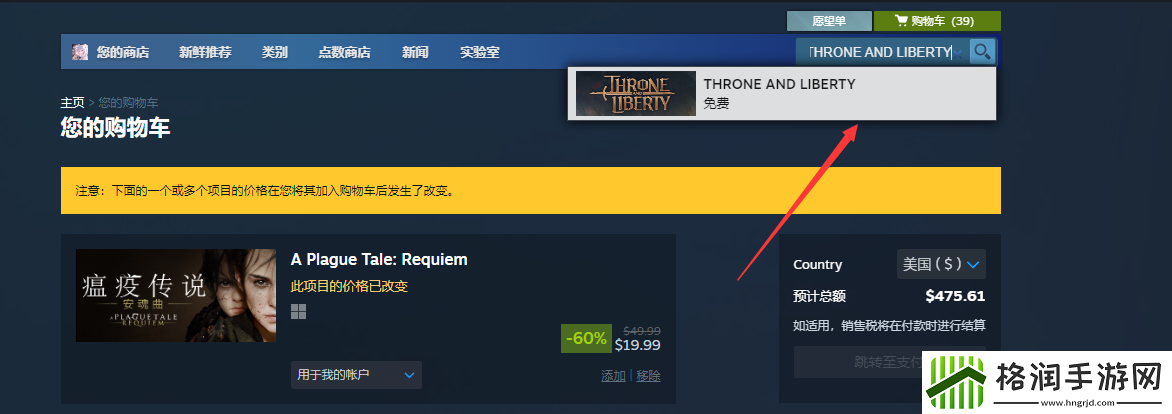1172x414 pixels.
Task: Open the 实验室 menu item
Action: point(480,52)
